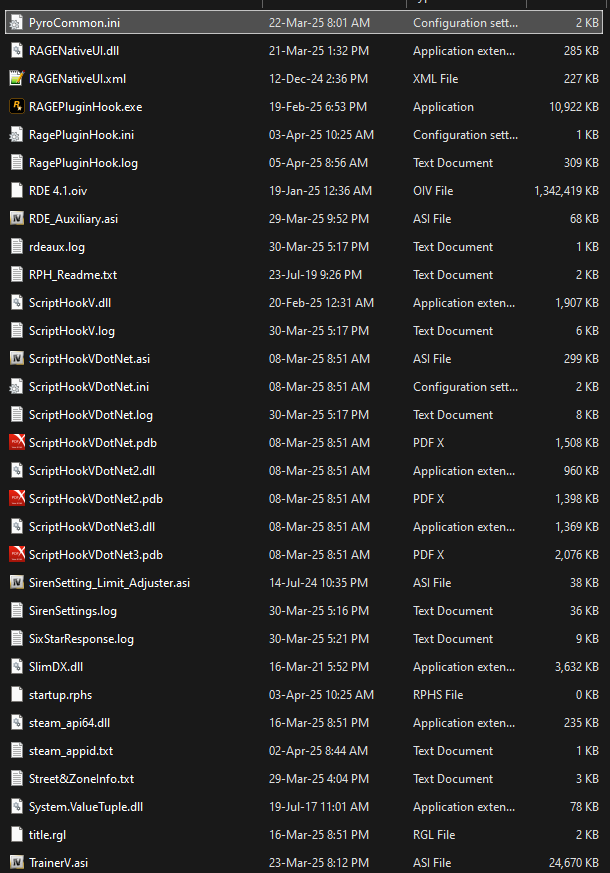This screenshot has height=873, width=610.
Task: Click the red PDF icon of ScriptHookVDotNet3.pdb
Action: (x=17, y=555)
